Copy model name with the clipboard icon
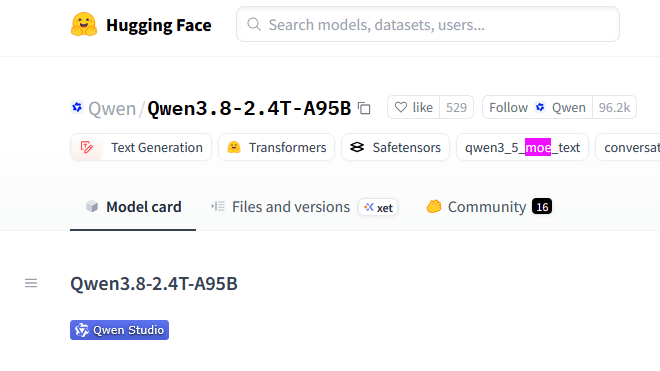 (x=364, y=108)
